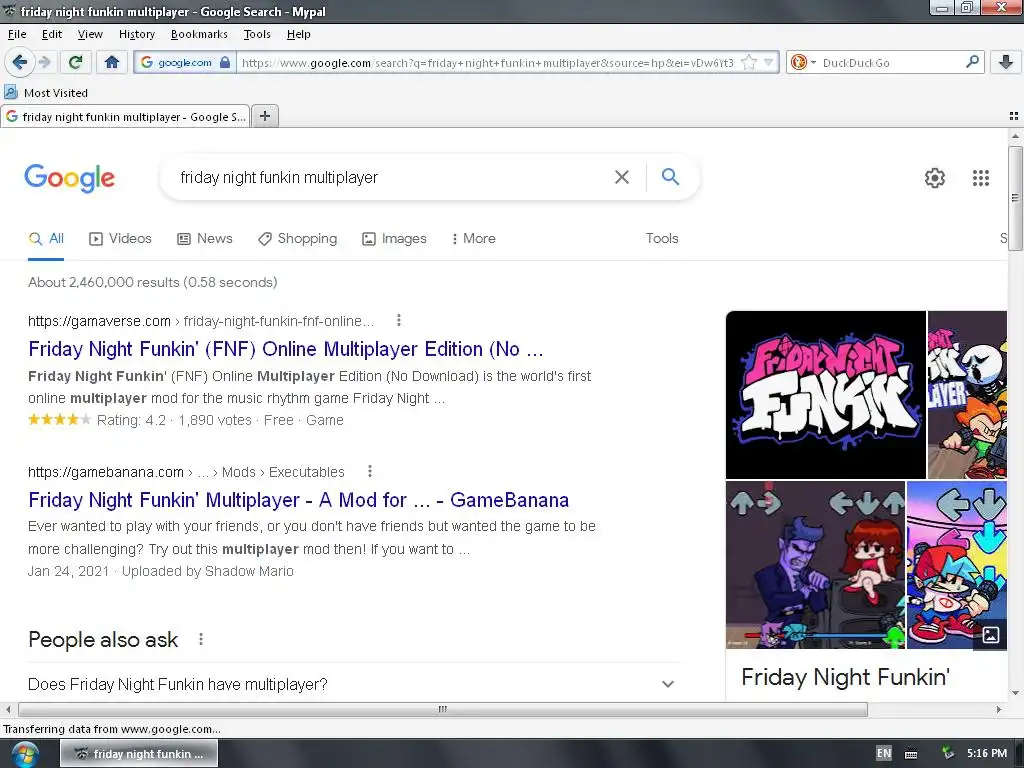Viewport: 1024px width, 768px height.
Task: Go forward to the next page
Action: (x=45, y=62)
